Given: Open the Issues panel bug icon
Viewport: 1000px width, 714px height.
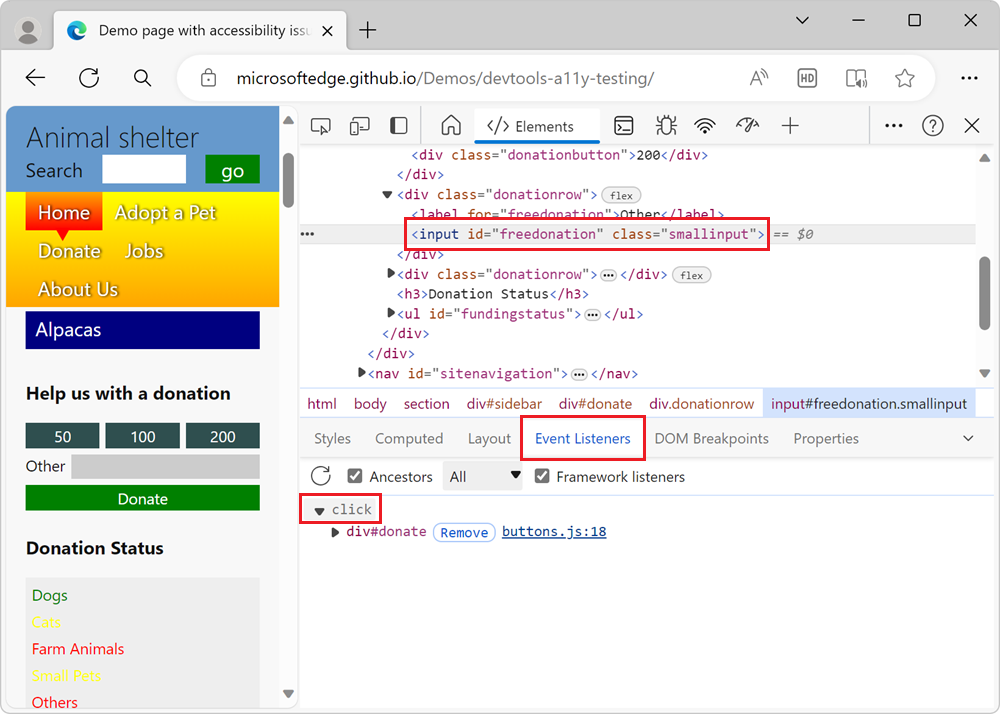Looking at the screenshot, I should coord(665,125).
